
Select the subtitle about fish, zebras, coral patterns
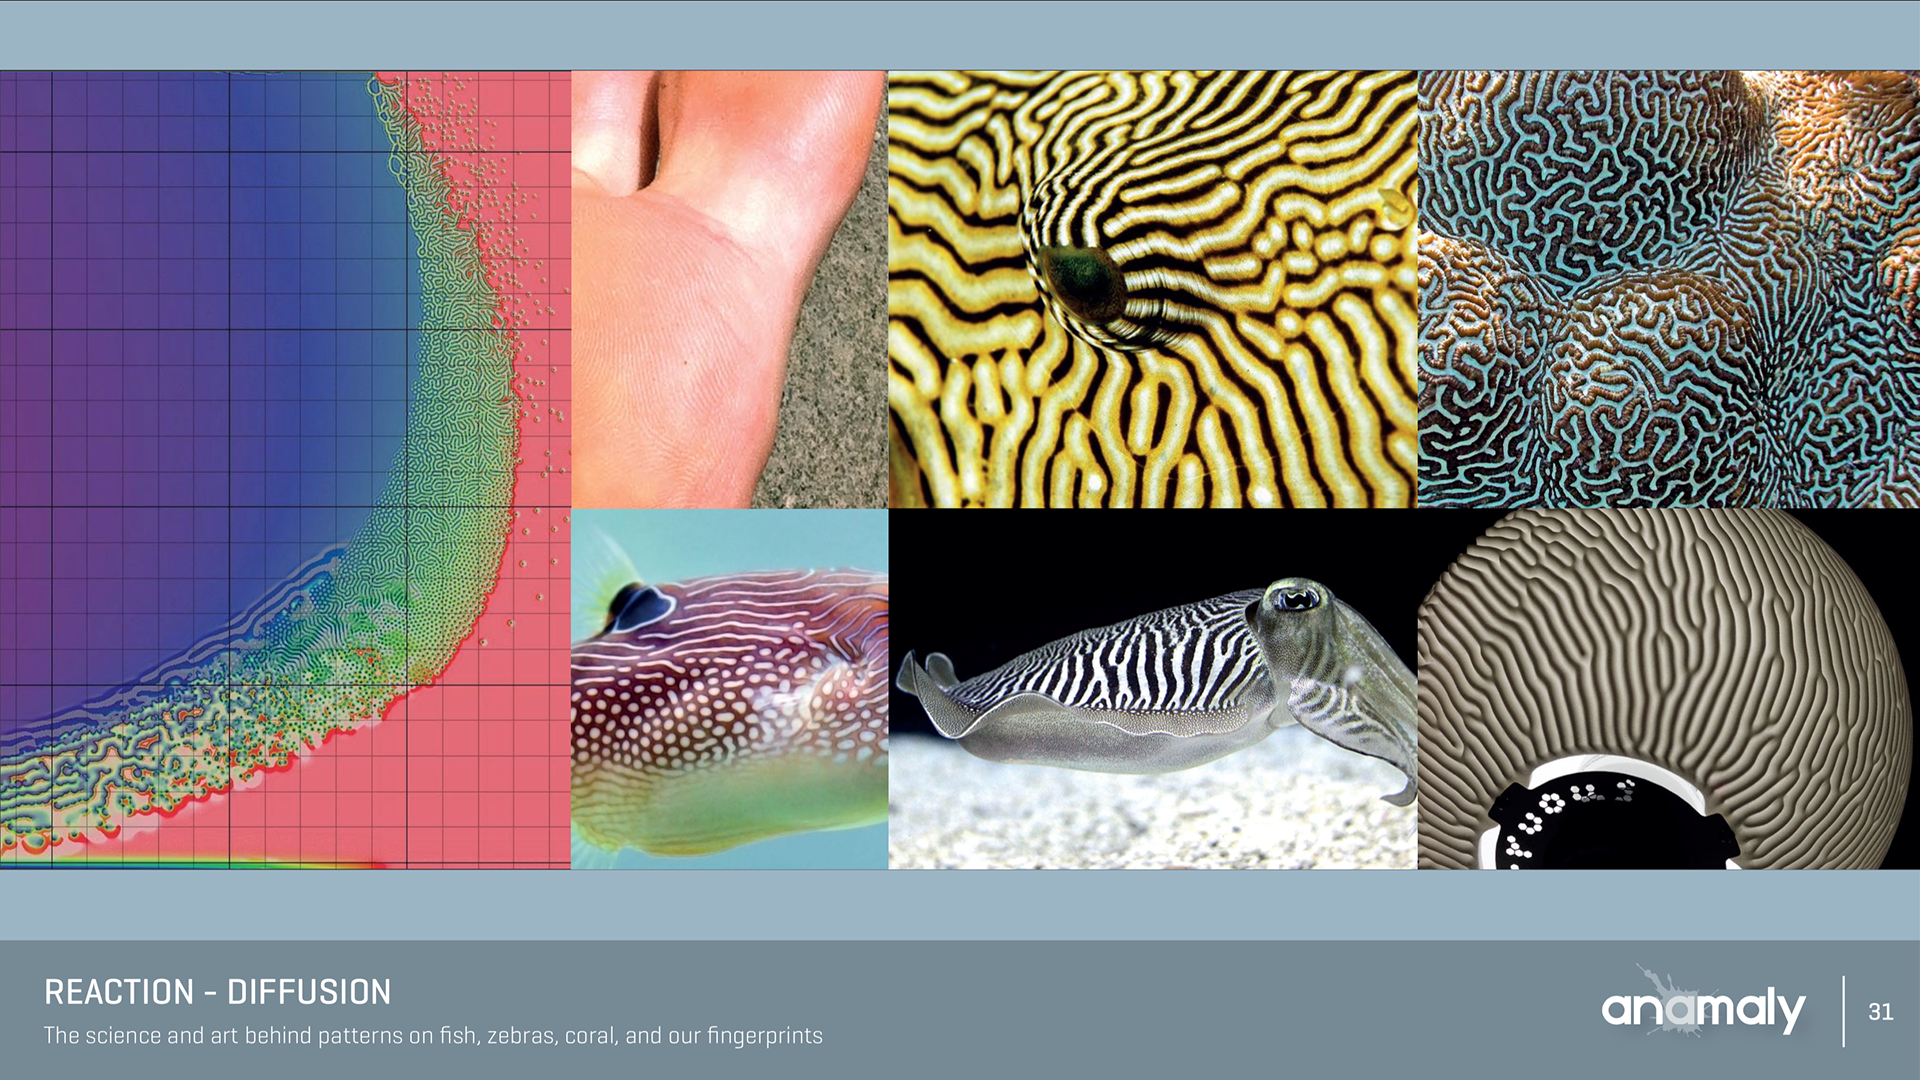pos(433,1036)
